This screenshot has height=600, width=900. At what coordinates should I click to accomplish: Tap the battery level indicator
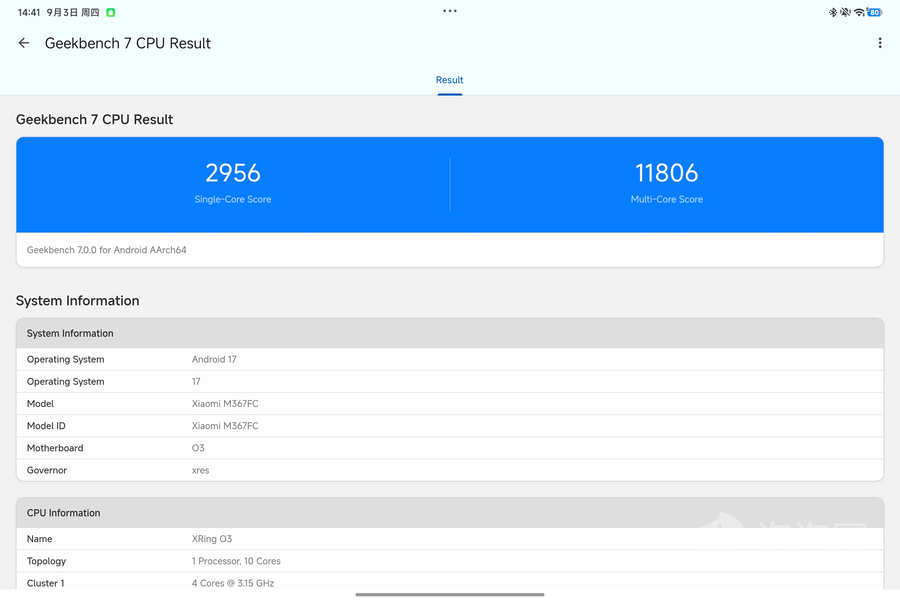point(875,12)
